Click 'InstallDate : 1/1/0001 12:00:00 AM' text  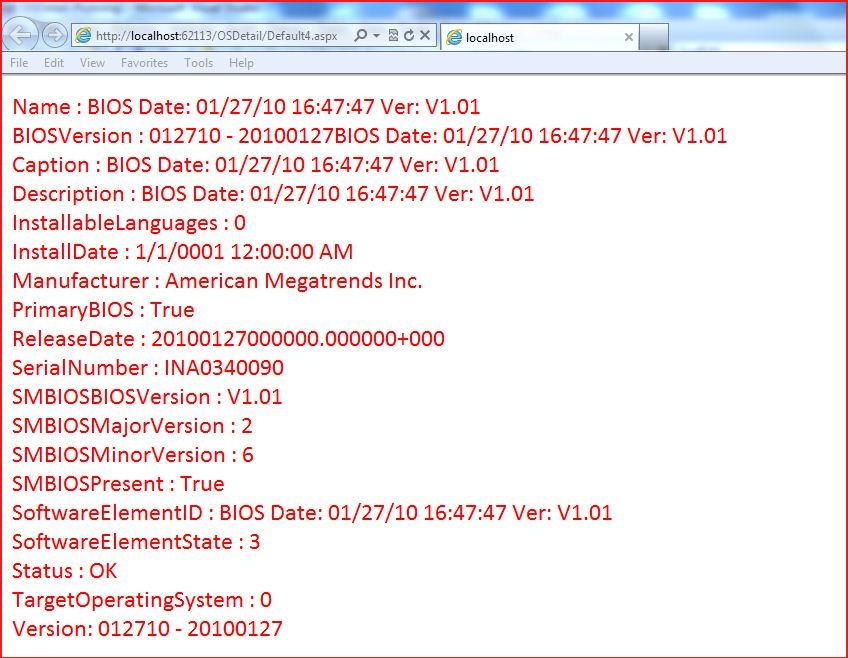coord(182,252)
